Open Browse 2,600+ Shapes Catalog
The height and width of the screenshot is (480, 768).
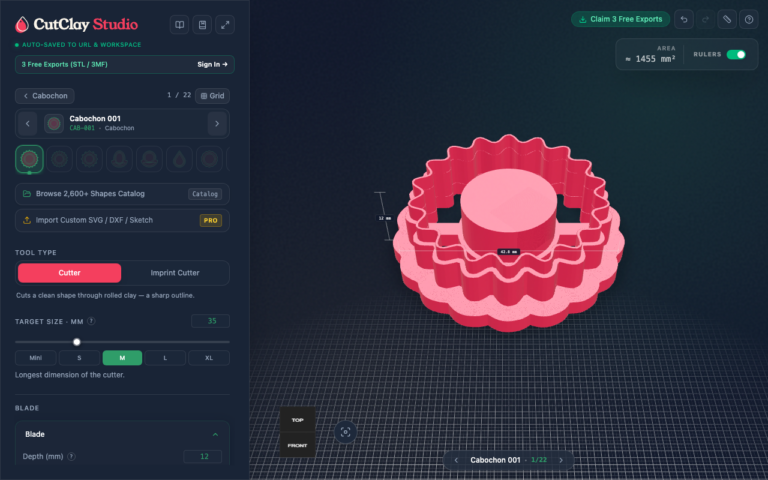tap(122, 194)
